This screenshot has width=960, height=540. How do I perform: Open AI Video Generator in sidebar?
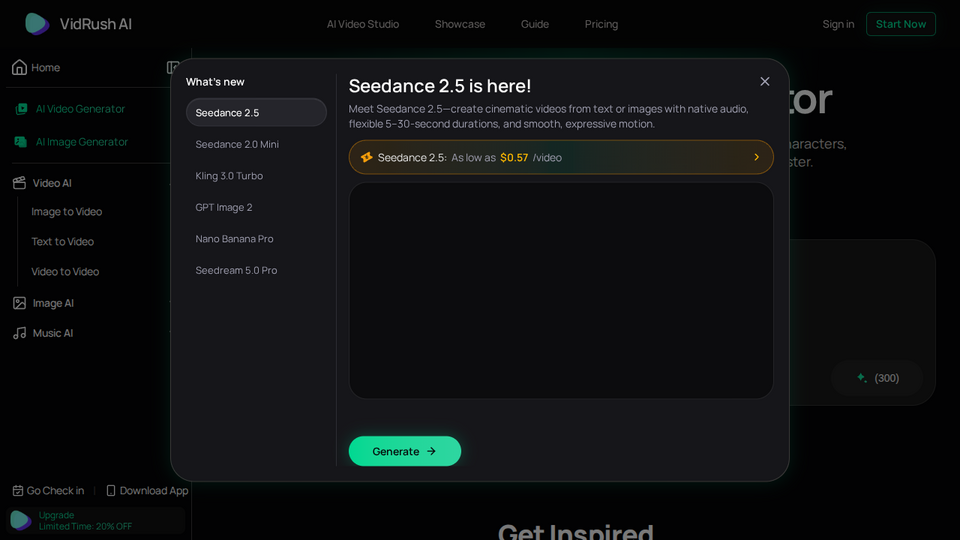70,109
